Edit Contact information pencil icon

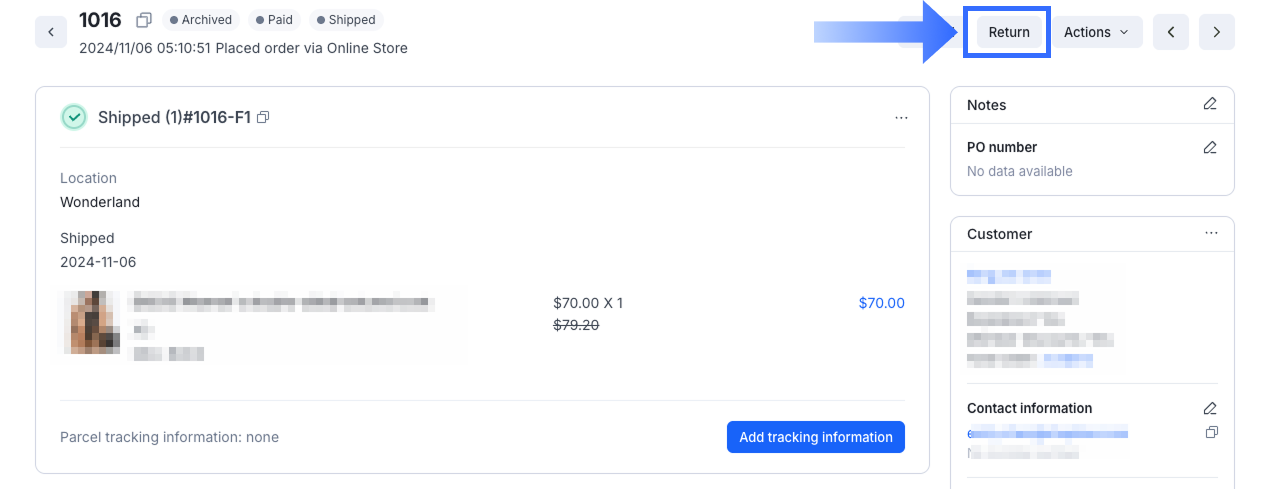click(x=1210, y=408)
